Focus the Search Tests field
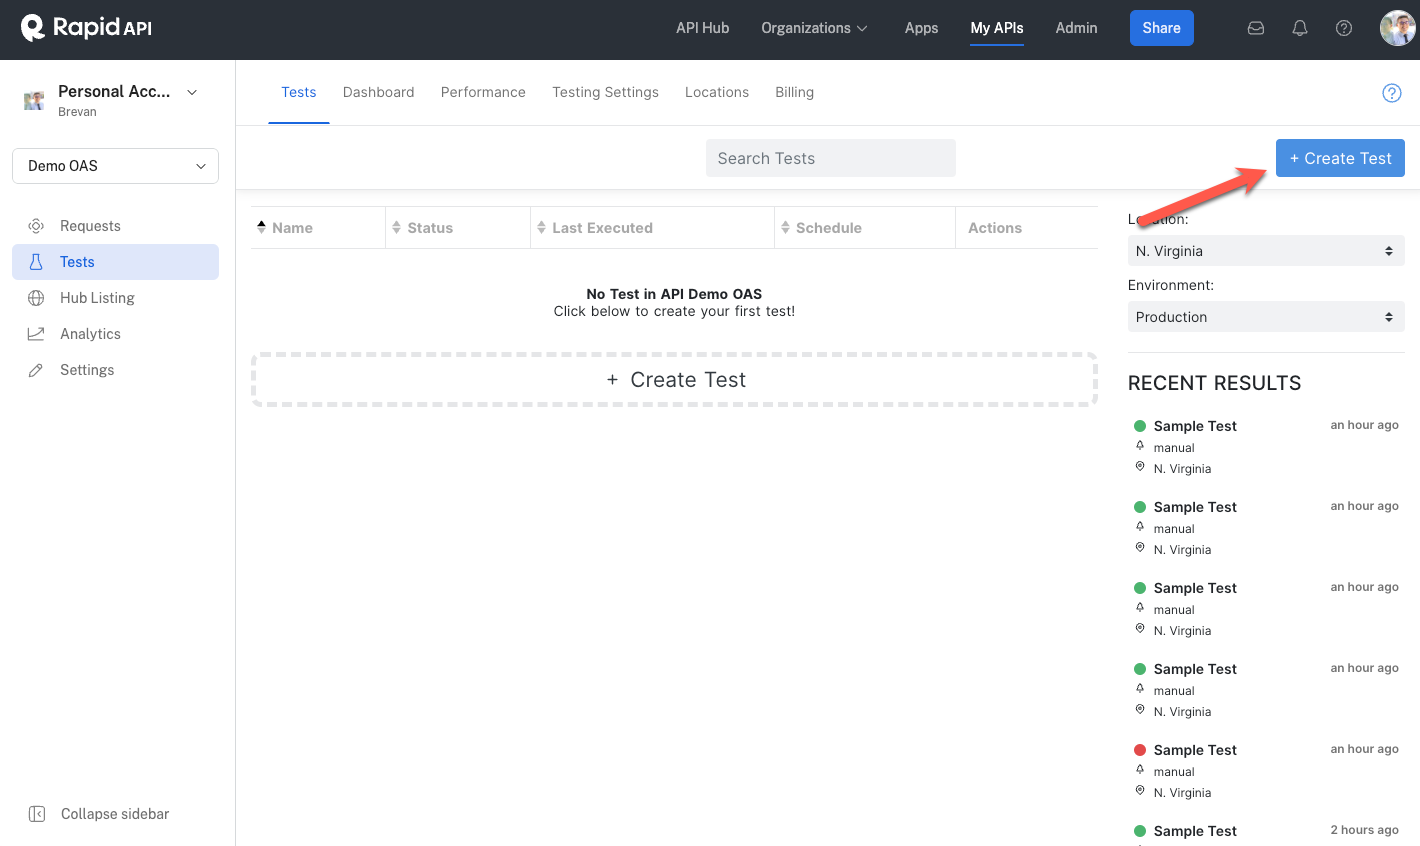Image resolution: width=1420 pixels, height=846 pixels. (x=831, y=158)
